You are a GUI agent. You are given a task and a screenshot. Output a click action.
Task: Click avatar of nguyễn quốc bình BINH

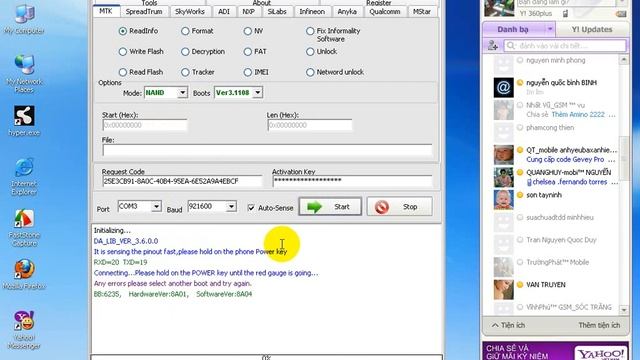(503, 87)
